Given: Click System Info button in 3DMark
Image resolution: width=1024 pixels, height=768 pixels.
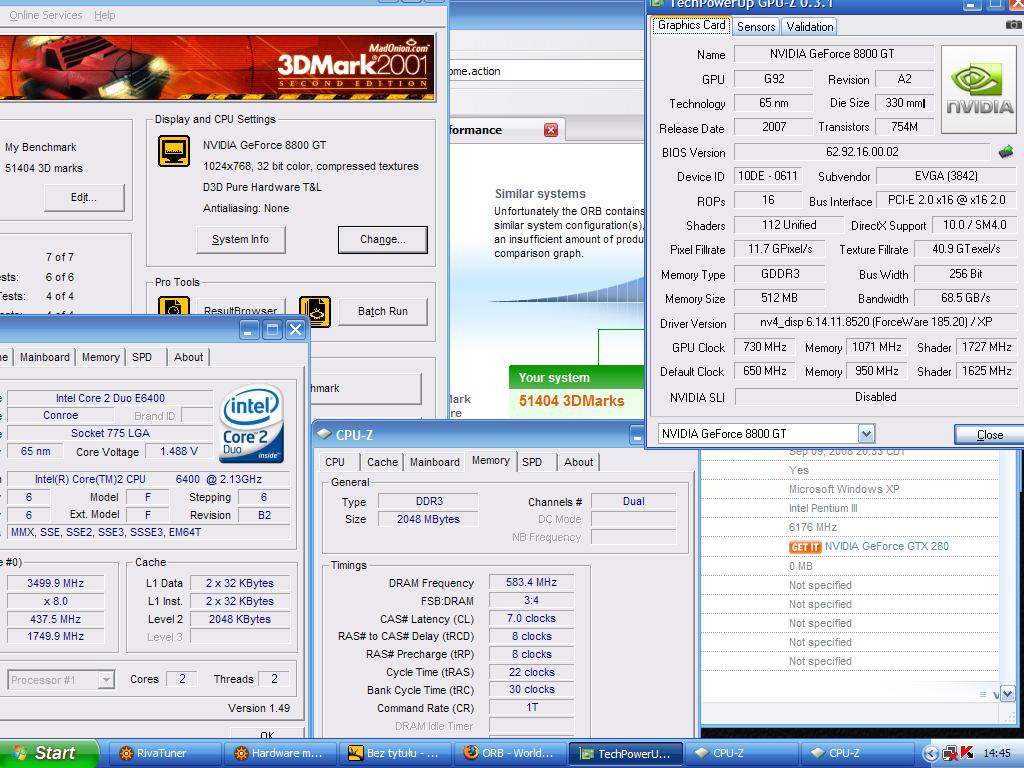Looking at the screenshot, I should pos(240,240).
